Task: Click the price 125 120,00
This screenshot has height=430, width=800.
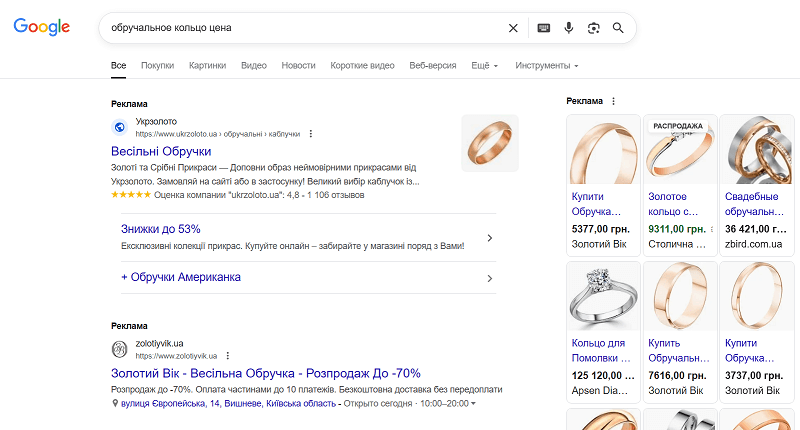Action: point(603,375)
